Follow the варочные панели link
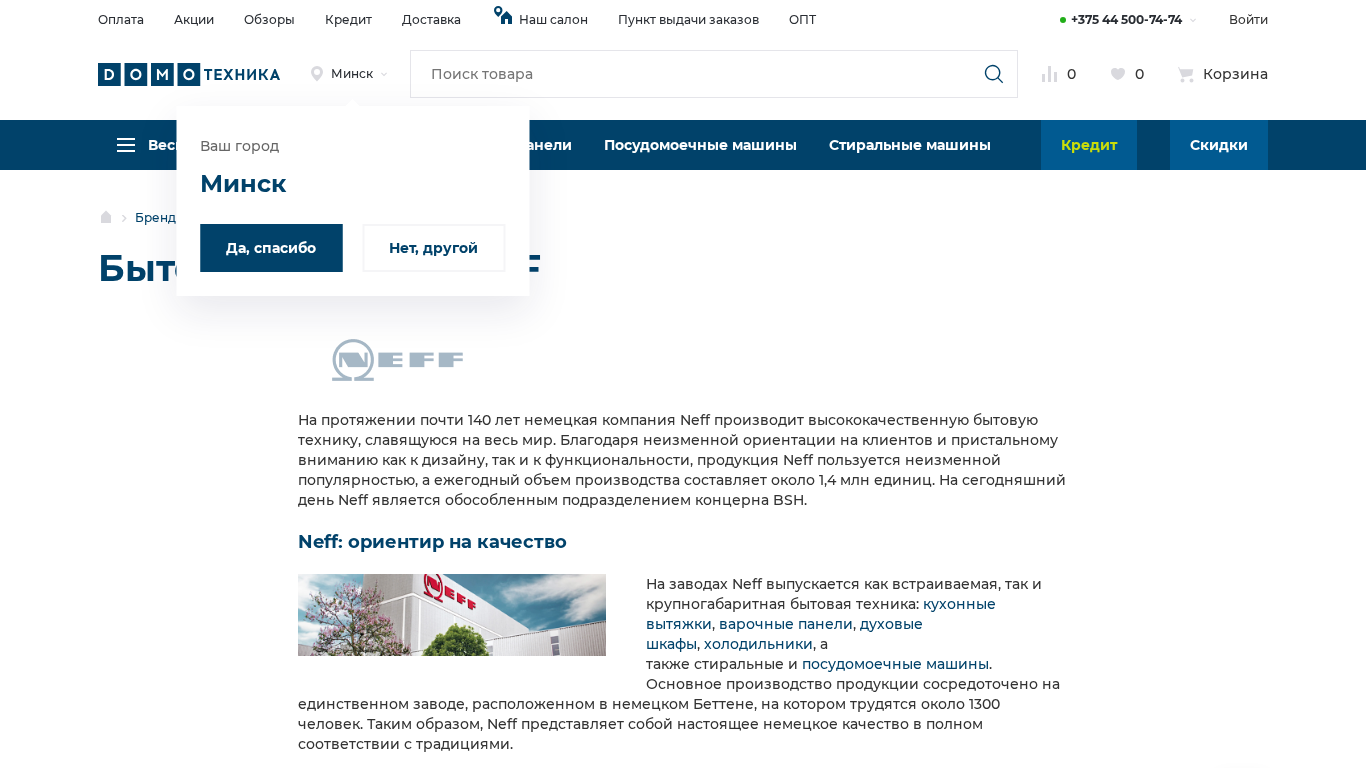Viewport: 1366px width, 768px height. point(785,624)
